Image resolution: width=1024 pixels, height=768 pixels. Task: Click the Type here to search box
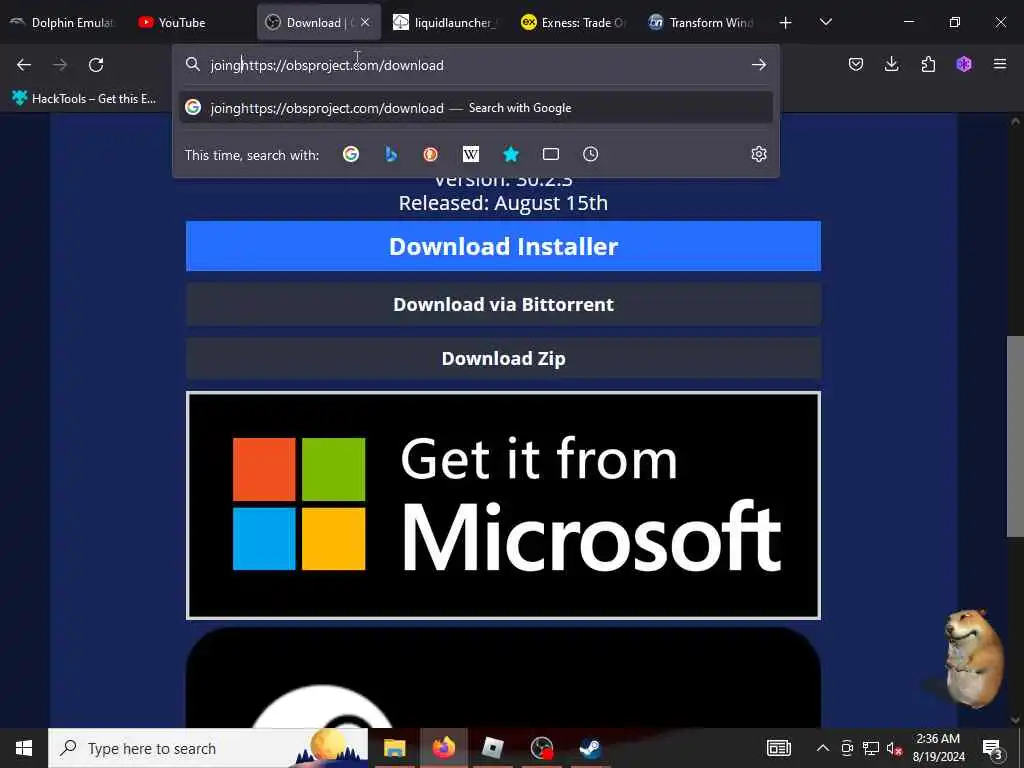[x=208, y=748]
